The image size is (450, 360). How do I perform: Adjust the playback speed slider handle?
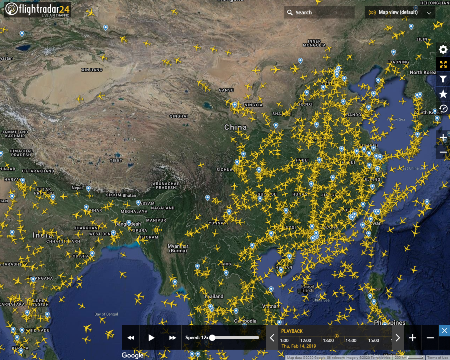[x=212, y=338]
